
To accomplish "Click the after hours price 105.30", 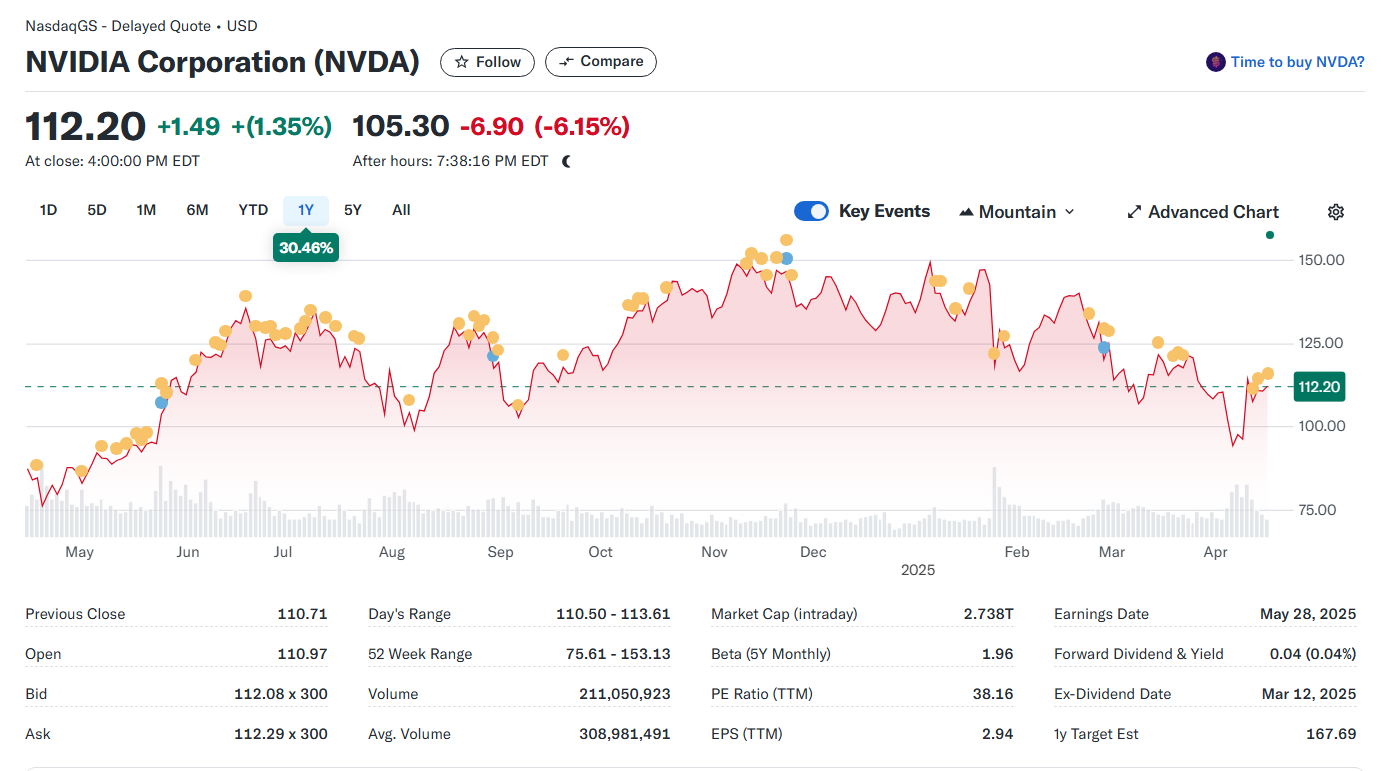I will pos(401,126).
